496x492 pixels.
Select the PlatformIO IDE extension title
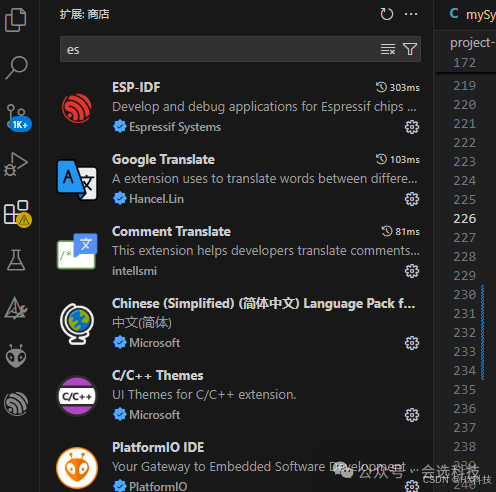coord(158,447)
